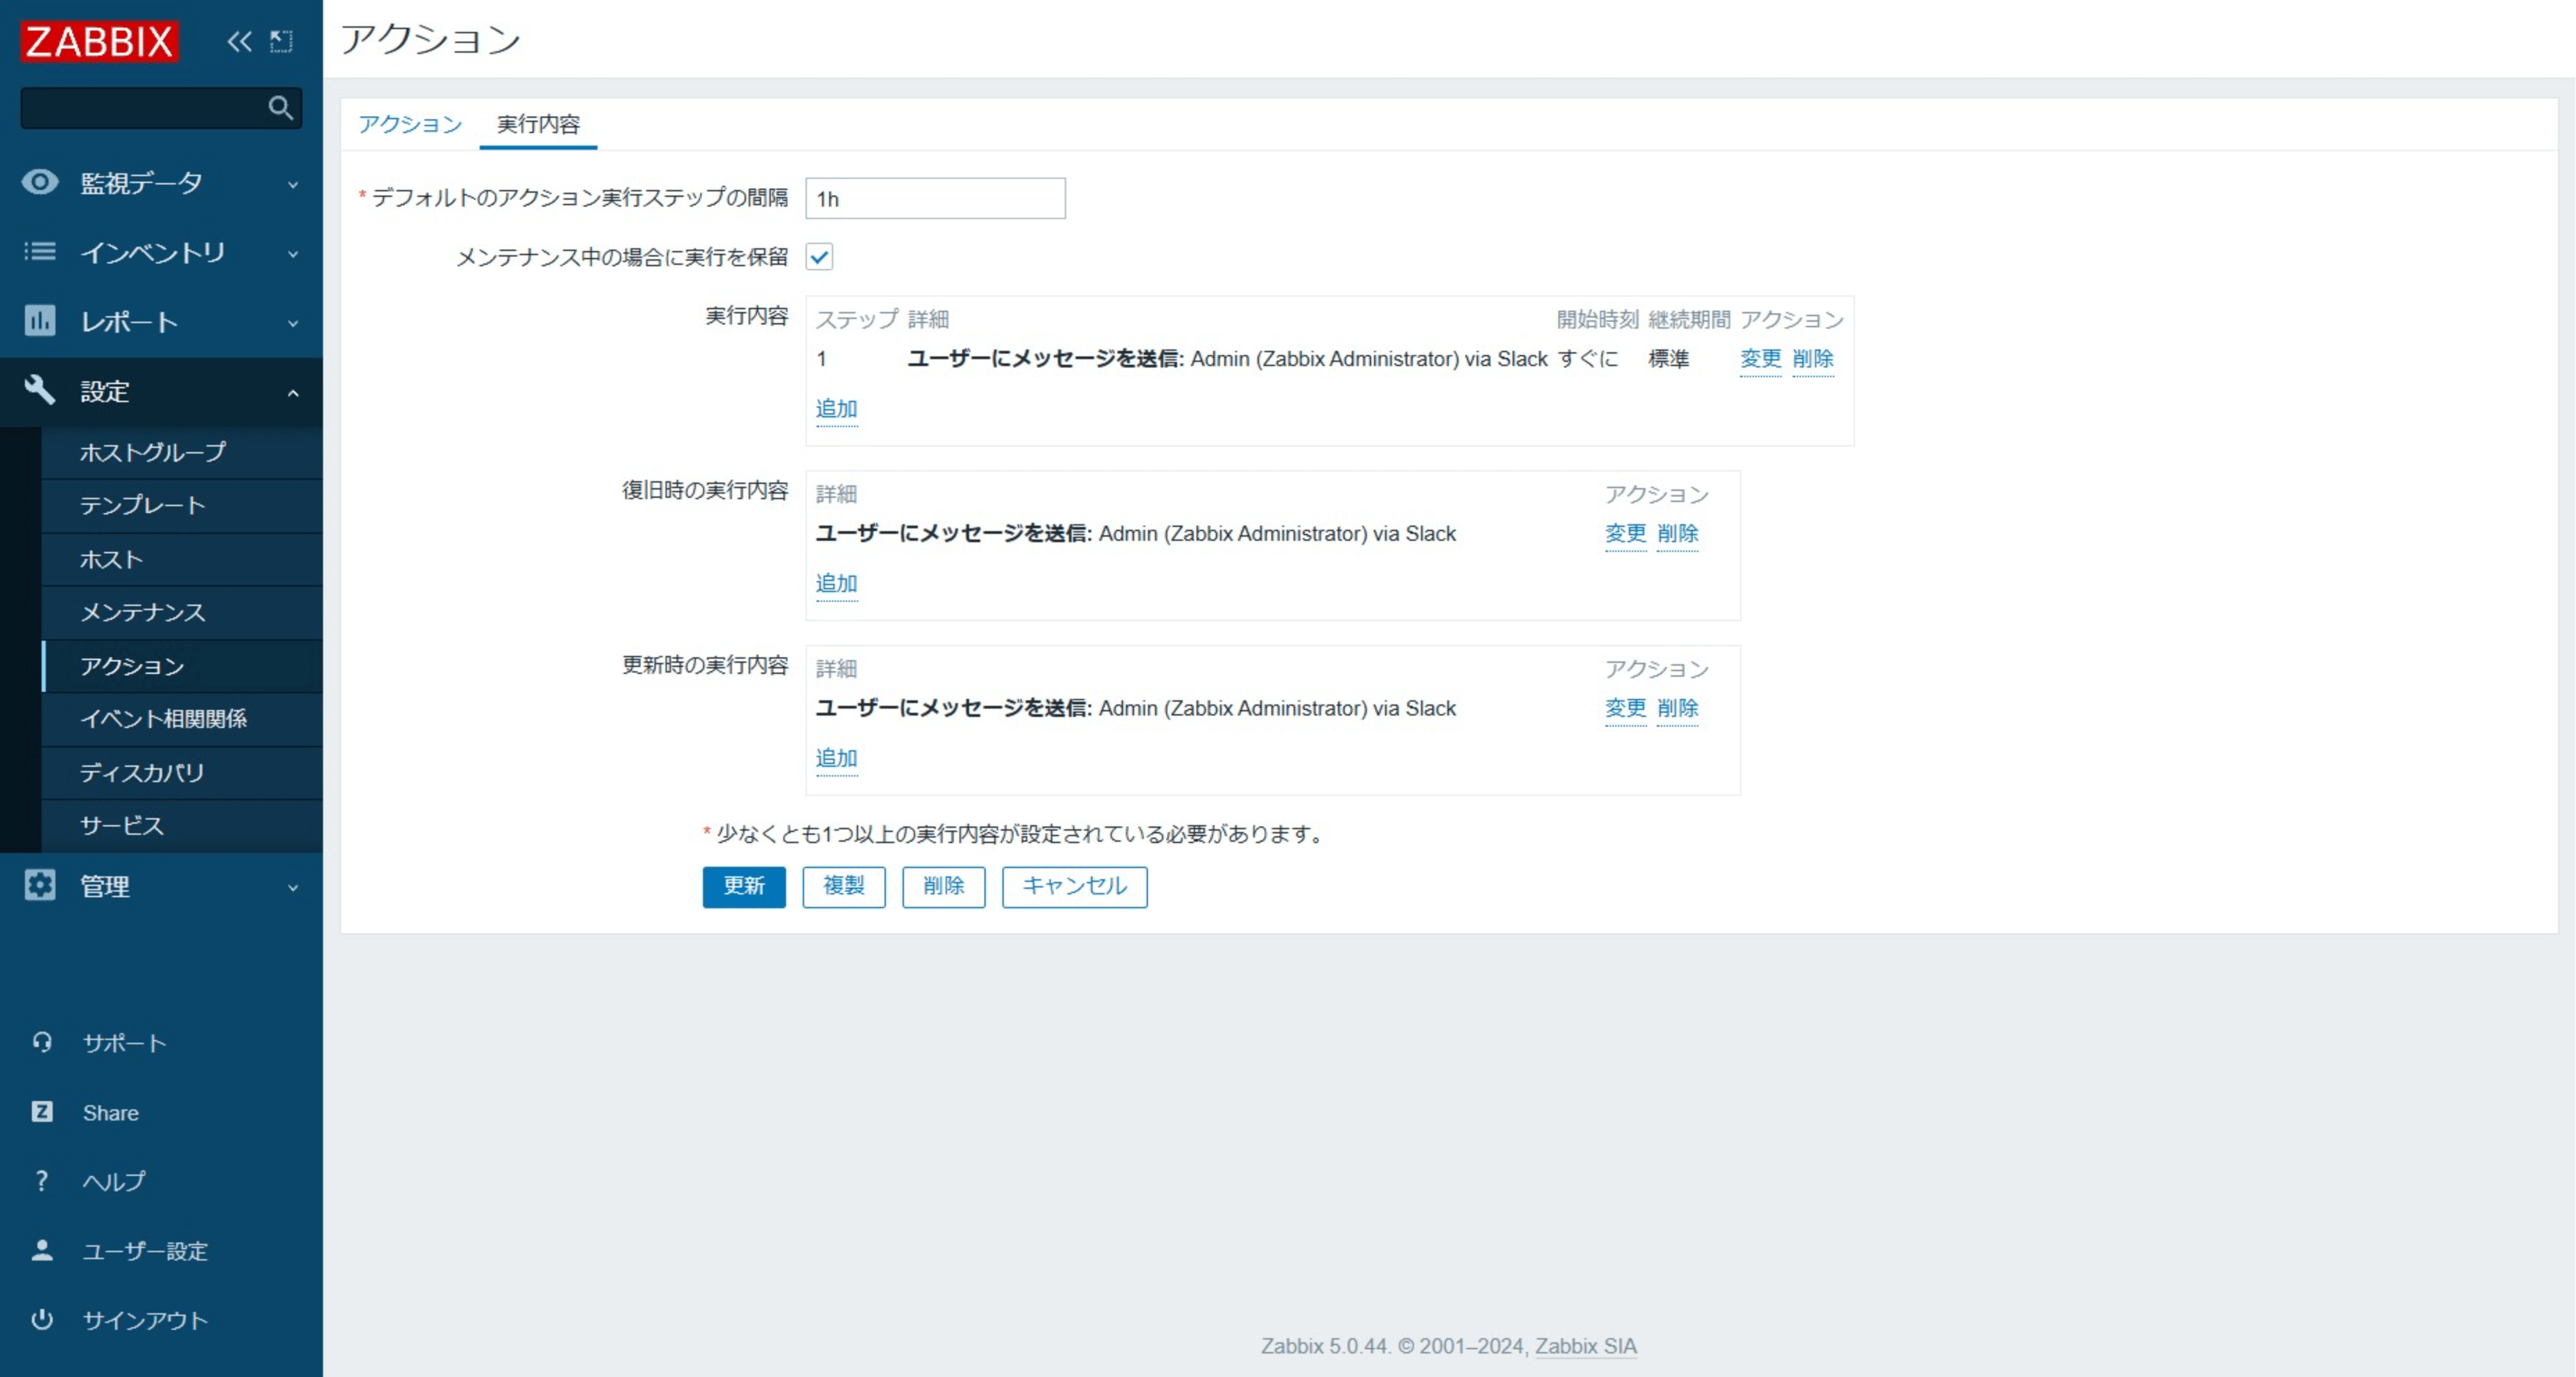
Task: Click the 更新 button
Action: coord(743,886)
